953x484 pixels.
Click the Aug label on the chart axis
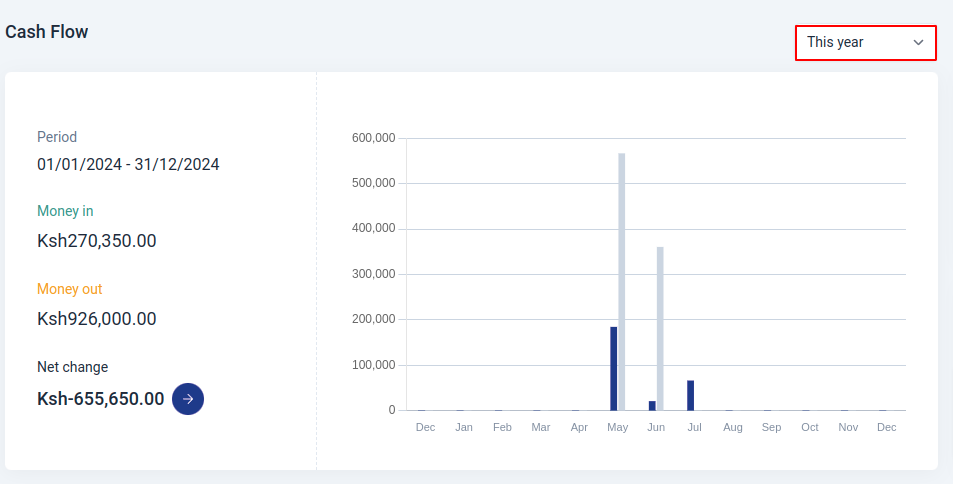733,427
